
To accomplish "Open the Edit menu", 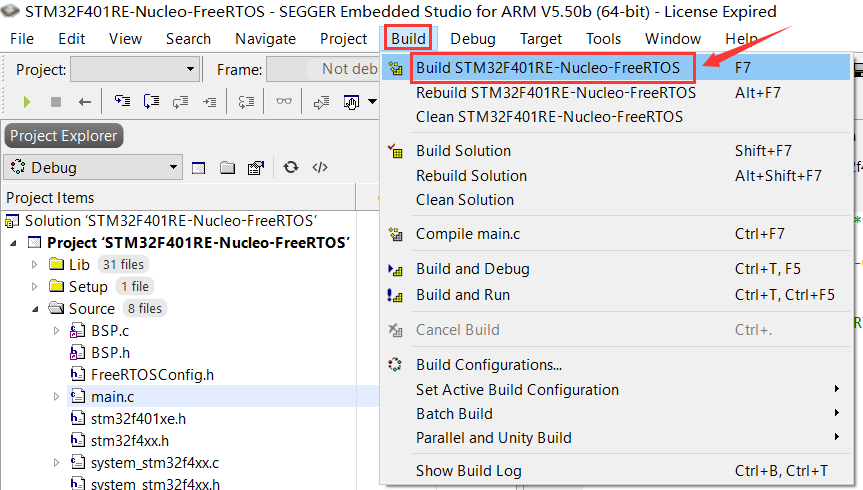I will (x=72, y=39).
